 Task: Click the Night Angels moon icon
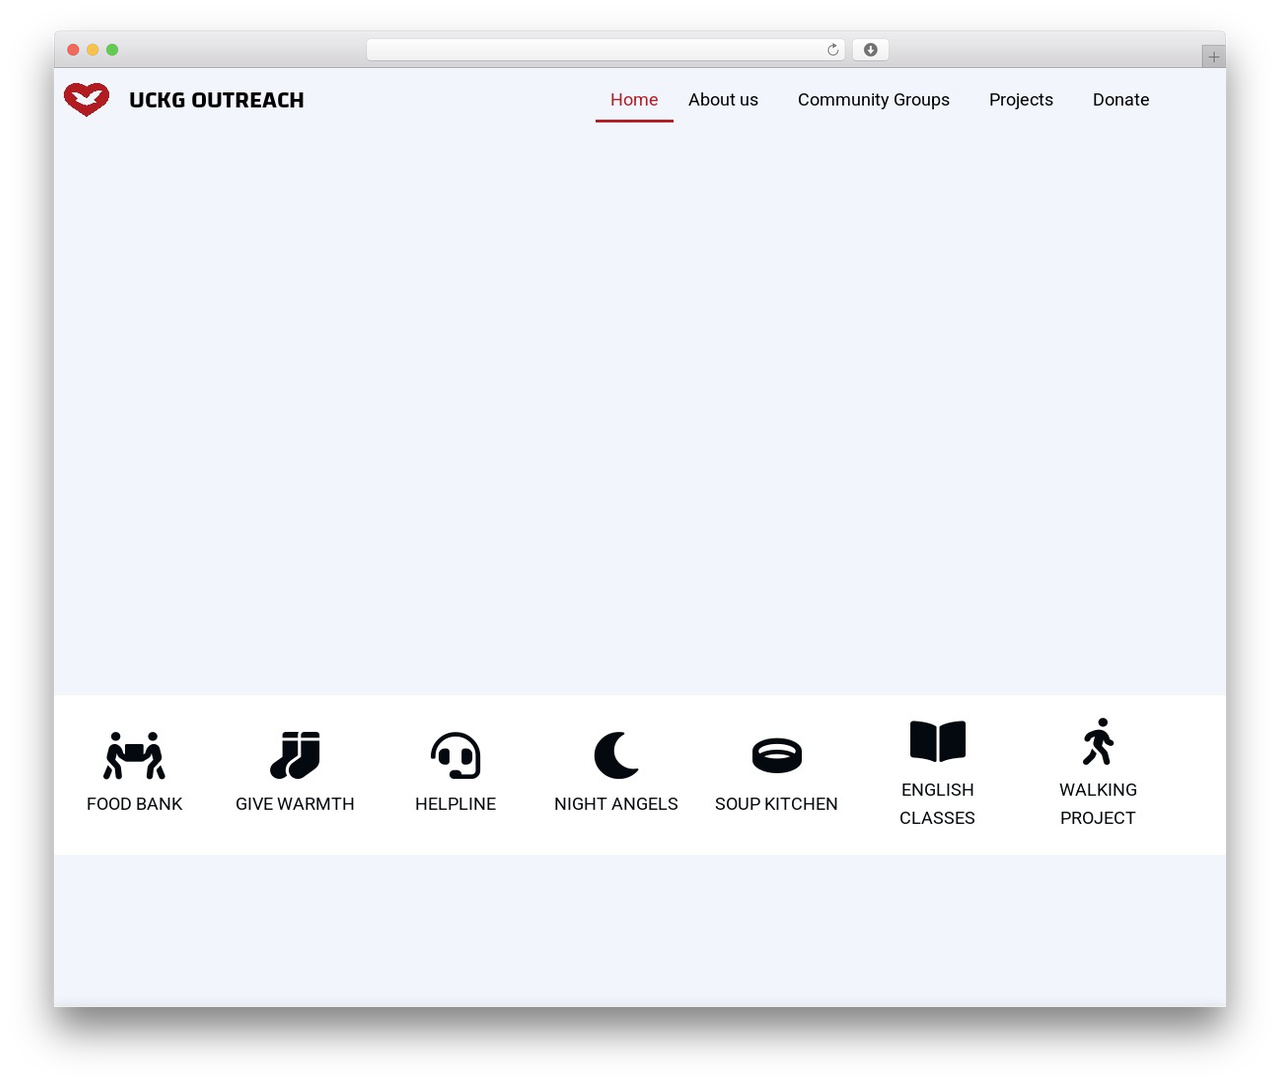pyautogui.click(x=616, y=755)
